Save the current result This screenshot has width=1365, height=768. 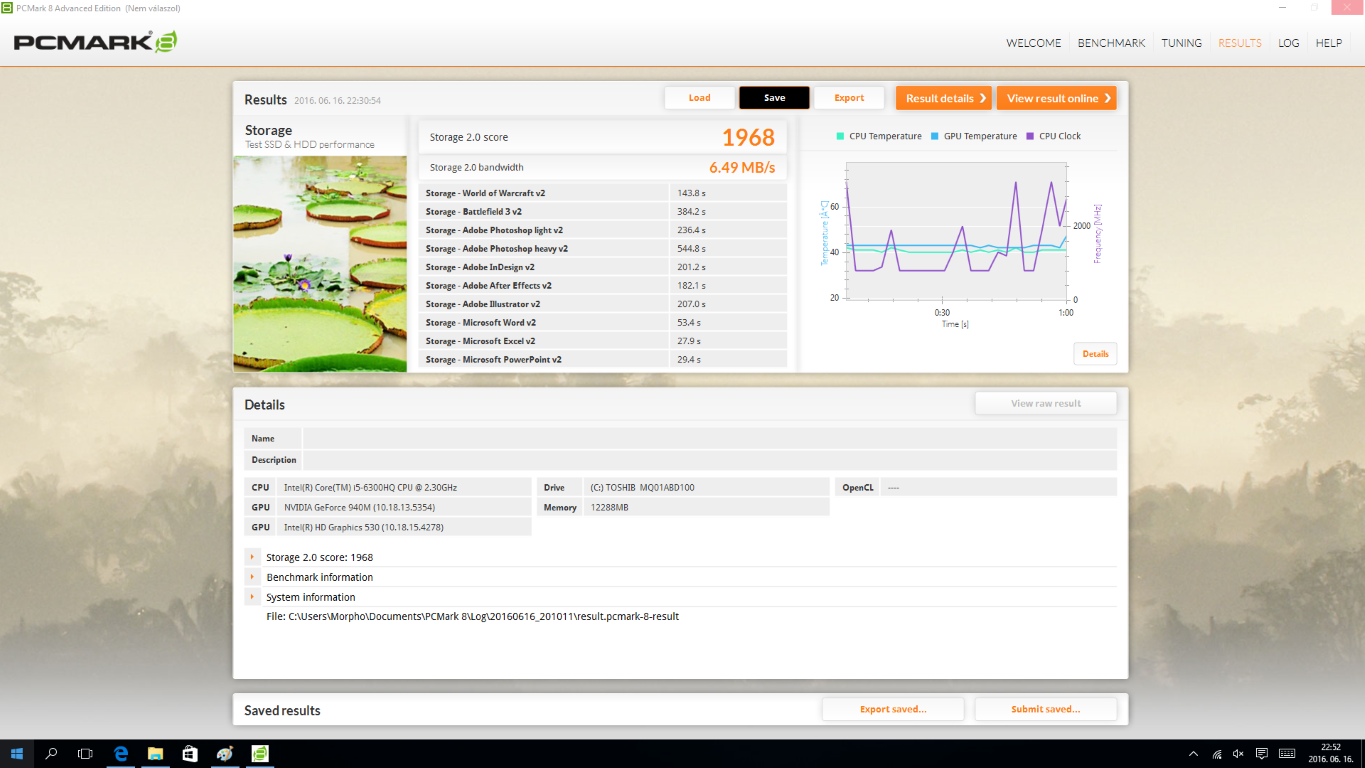[774, 98]
